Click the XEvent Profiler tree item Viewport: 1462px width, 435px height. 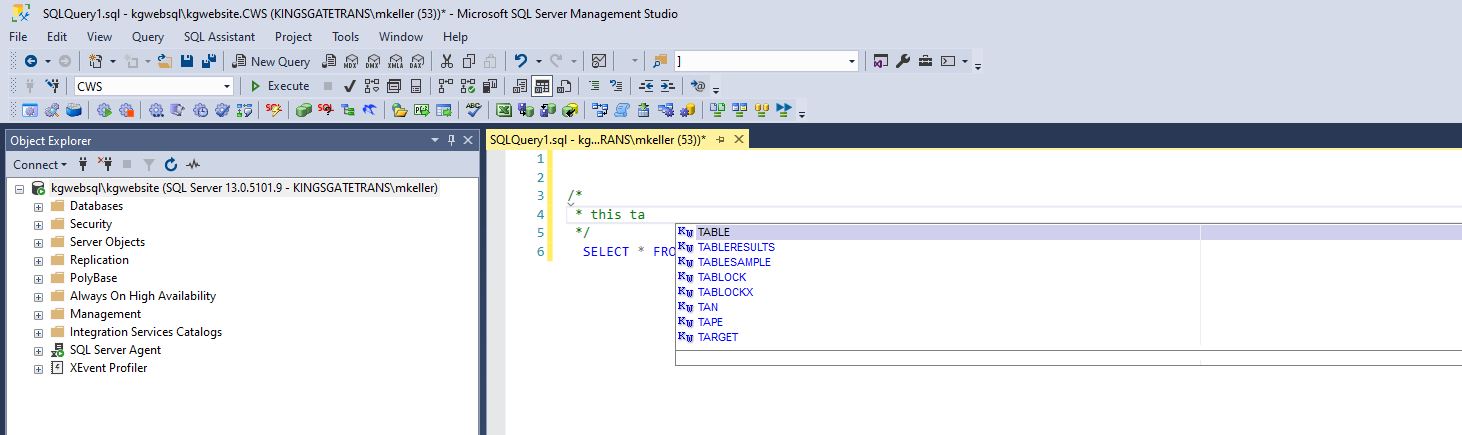click(108, 368)
